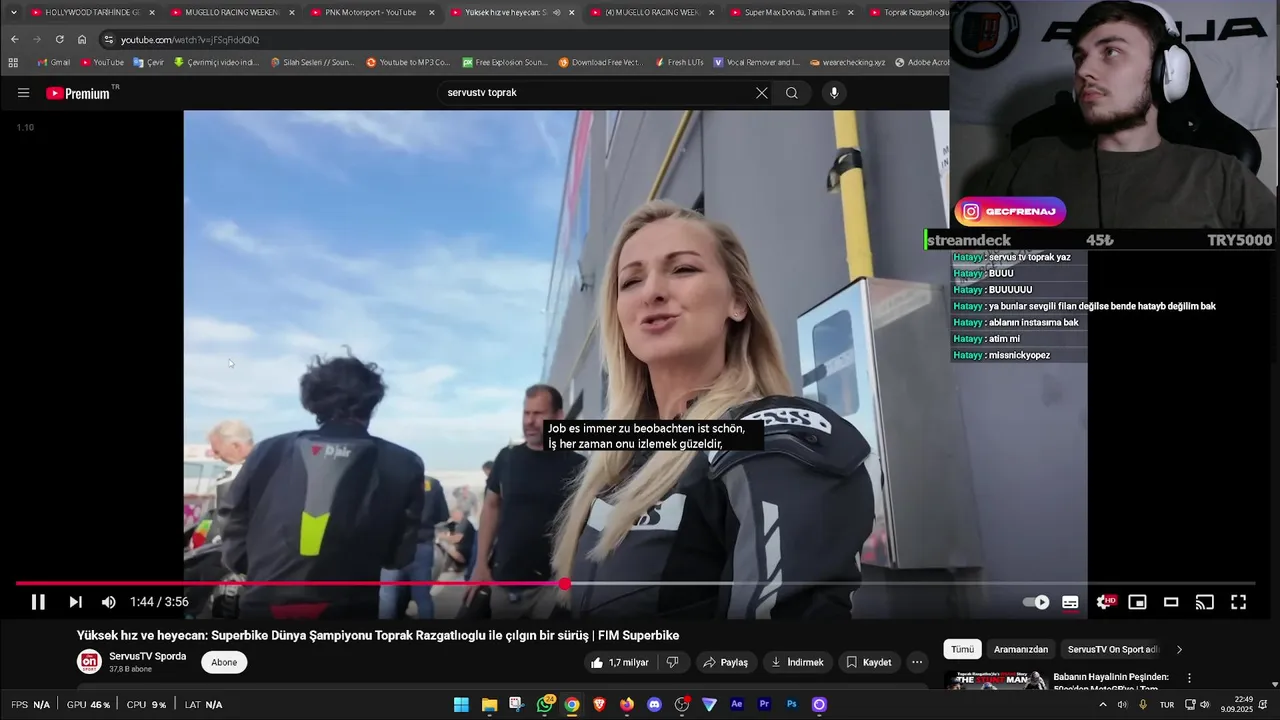Screen dimensions: 1280x720
Task: Like the video (1,7 milyar)
Action: point(620,662)
